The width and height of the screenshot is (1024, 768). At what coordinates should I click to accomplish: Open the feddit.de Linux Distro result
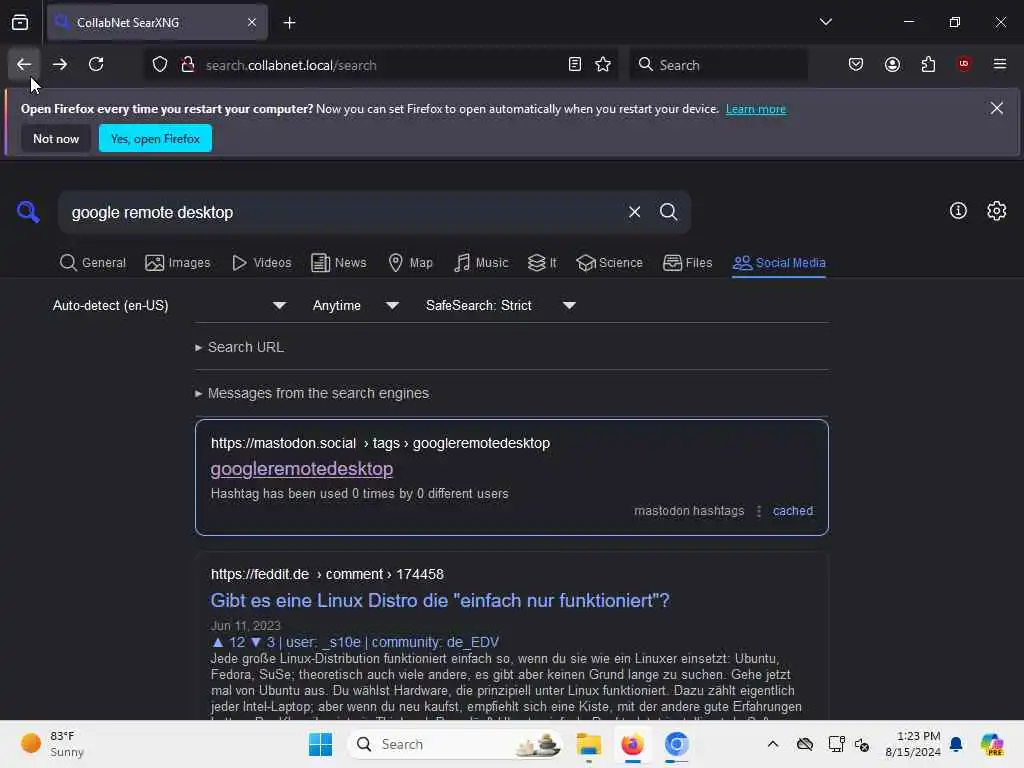coord(440,600)
